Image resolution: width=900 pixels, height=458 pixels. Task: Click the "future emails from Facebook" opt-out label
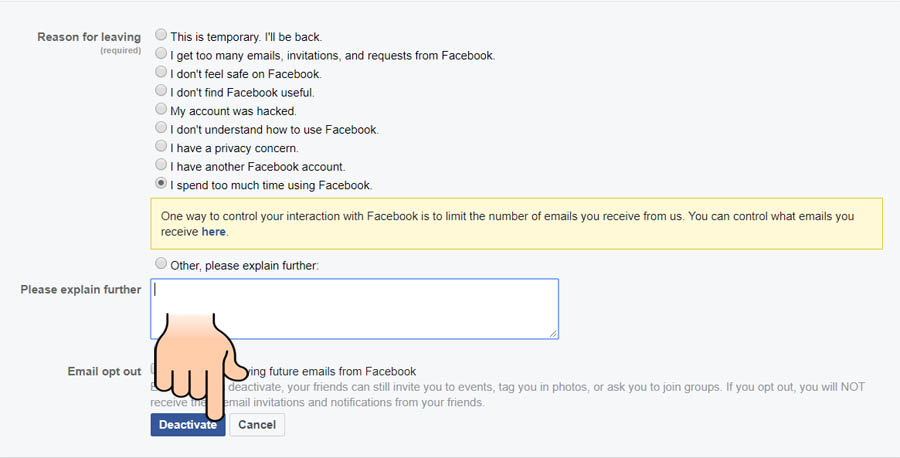click(328, 371)
